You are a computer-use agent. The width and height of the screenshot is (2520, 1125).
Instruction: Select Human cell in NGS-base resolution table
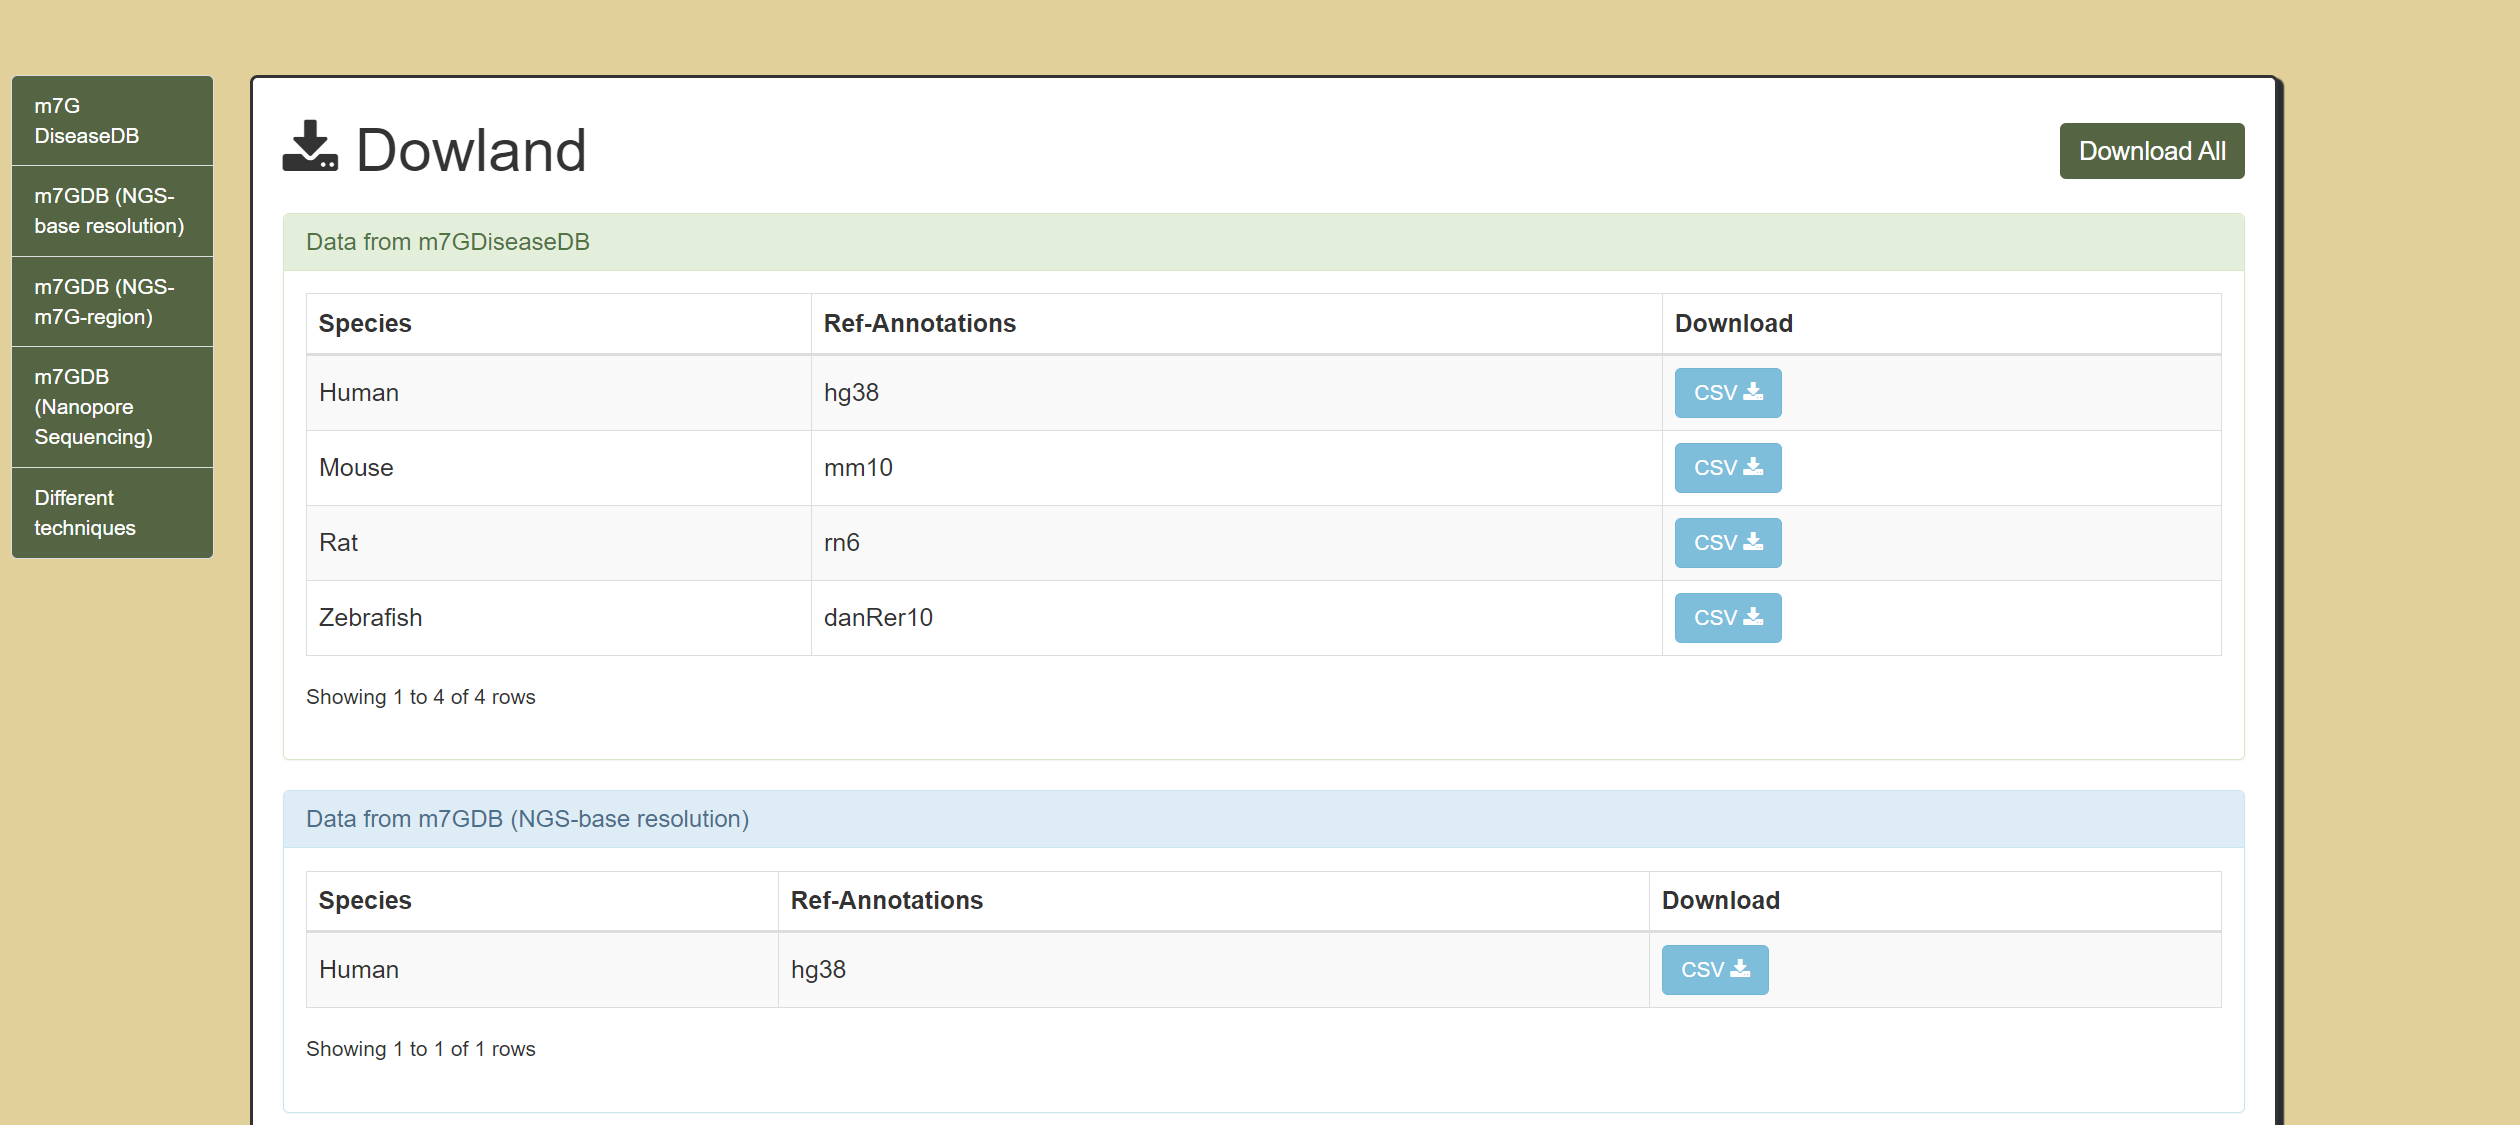click(x=542, y=970)
